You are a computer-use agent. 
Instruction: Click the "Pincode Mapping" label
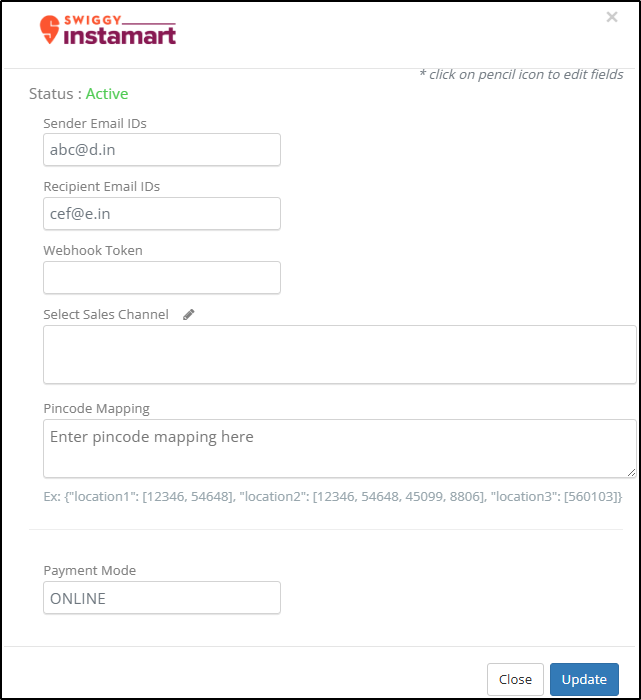pos(97,408)
